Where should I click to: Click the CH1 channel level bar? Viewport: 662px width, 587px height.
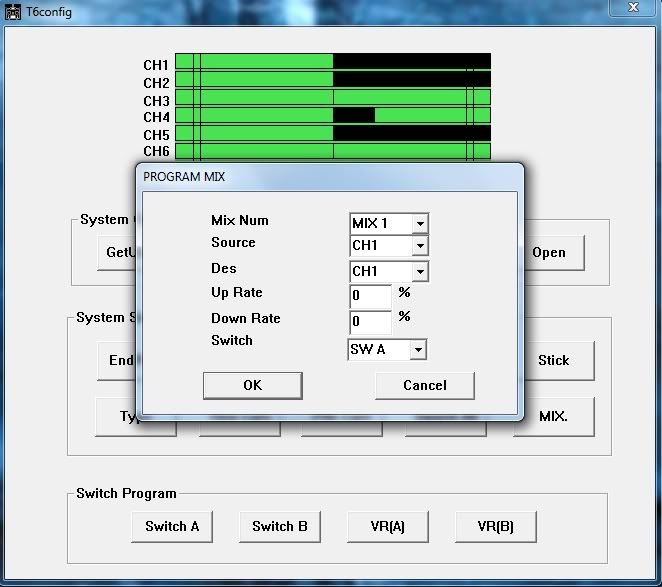click(332, 63)
